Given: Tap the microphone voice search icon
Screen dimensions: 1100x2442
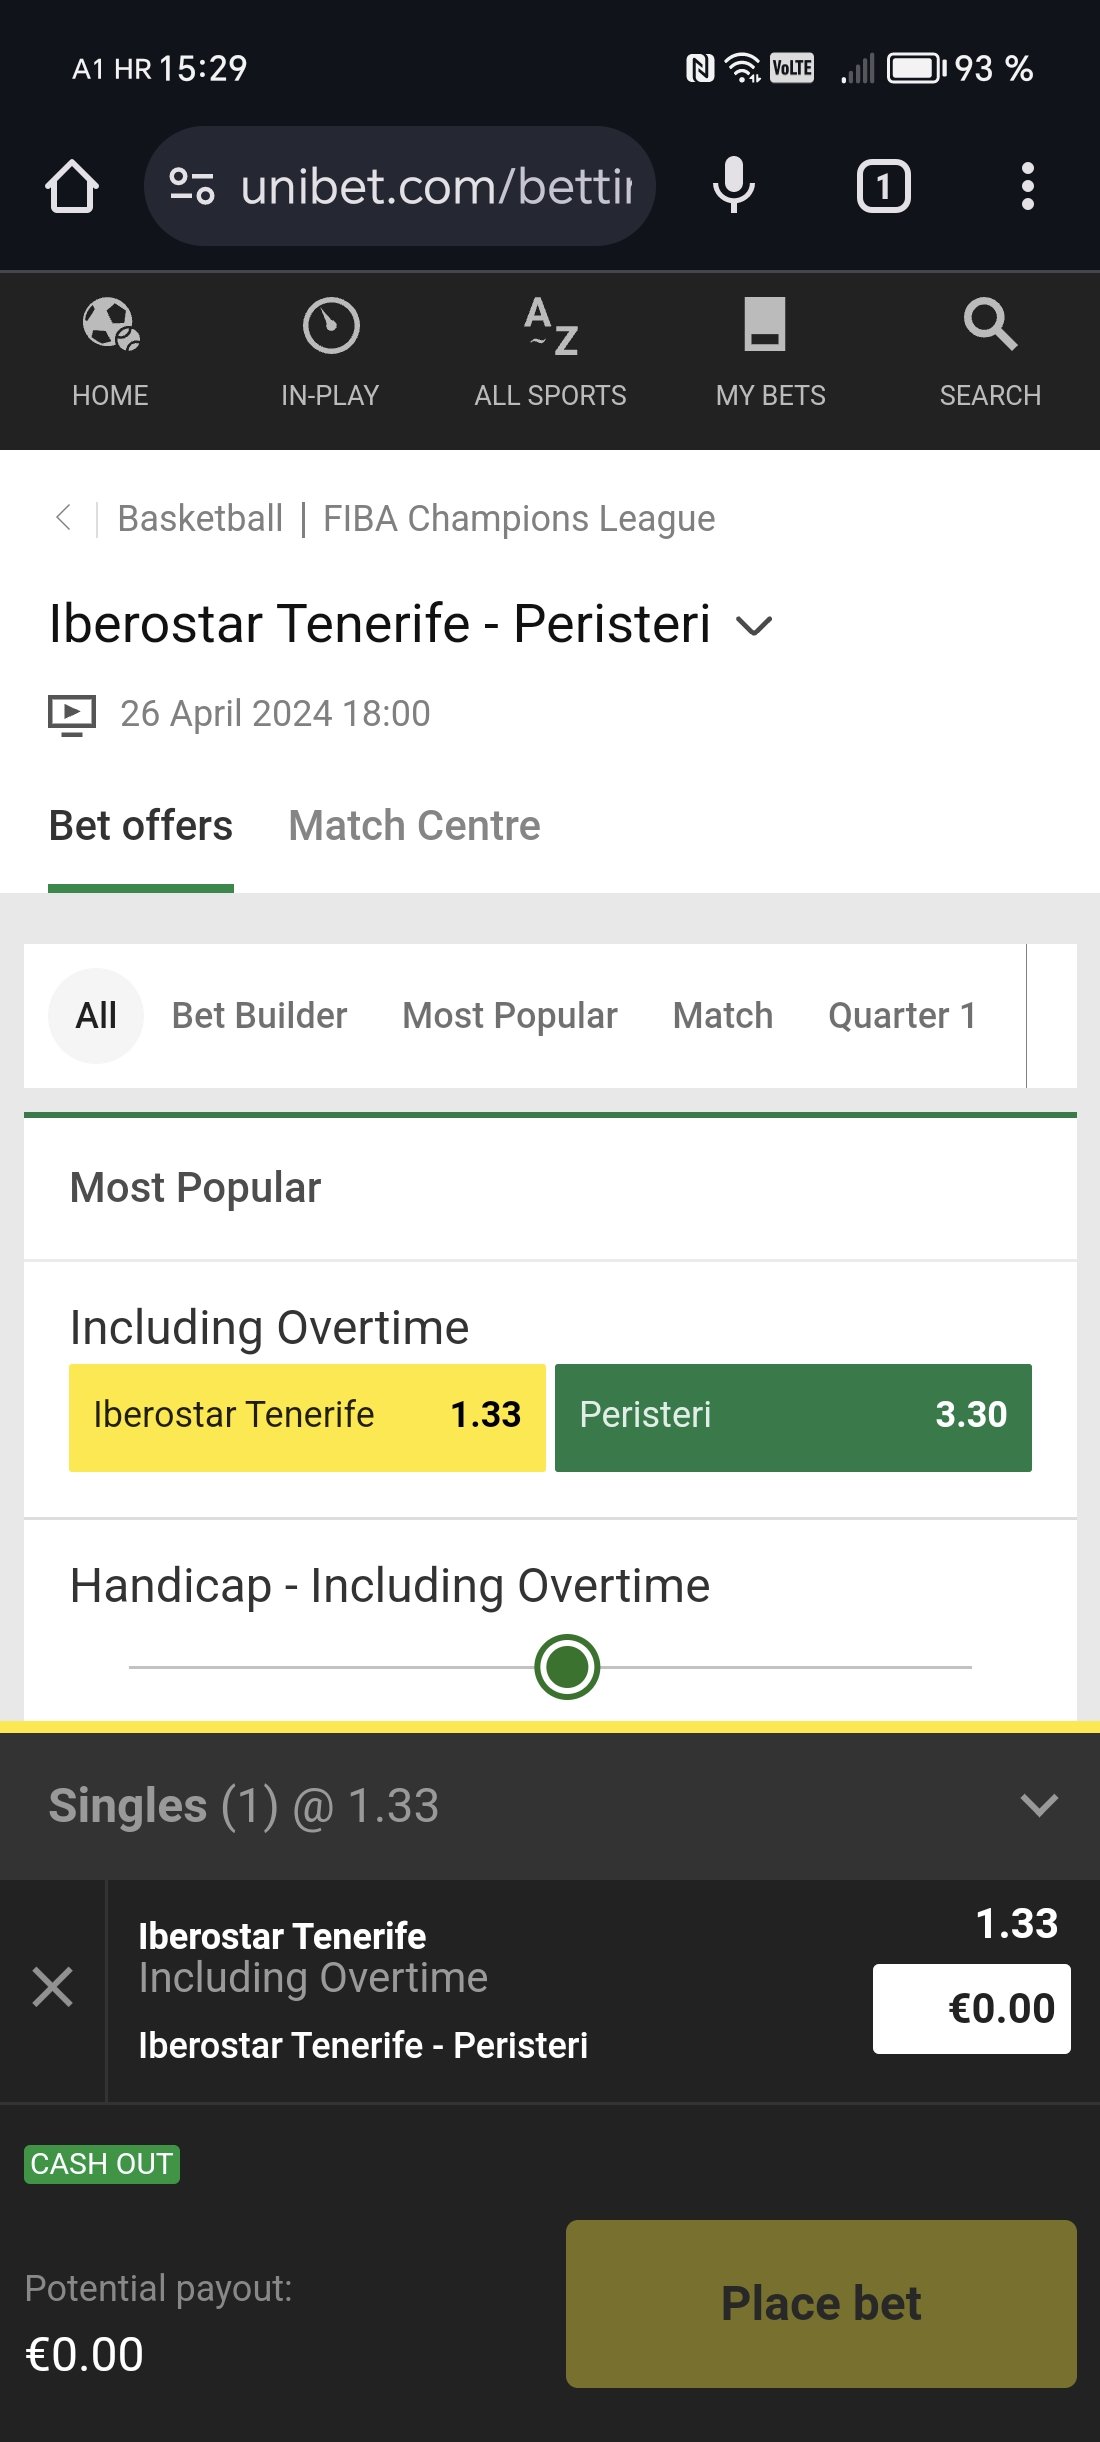Looking at the screenshot, I should coord(734,186).
